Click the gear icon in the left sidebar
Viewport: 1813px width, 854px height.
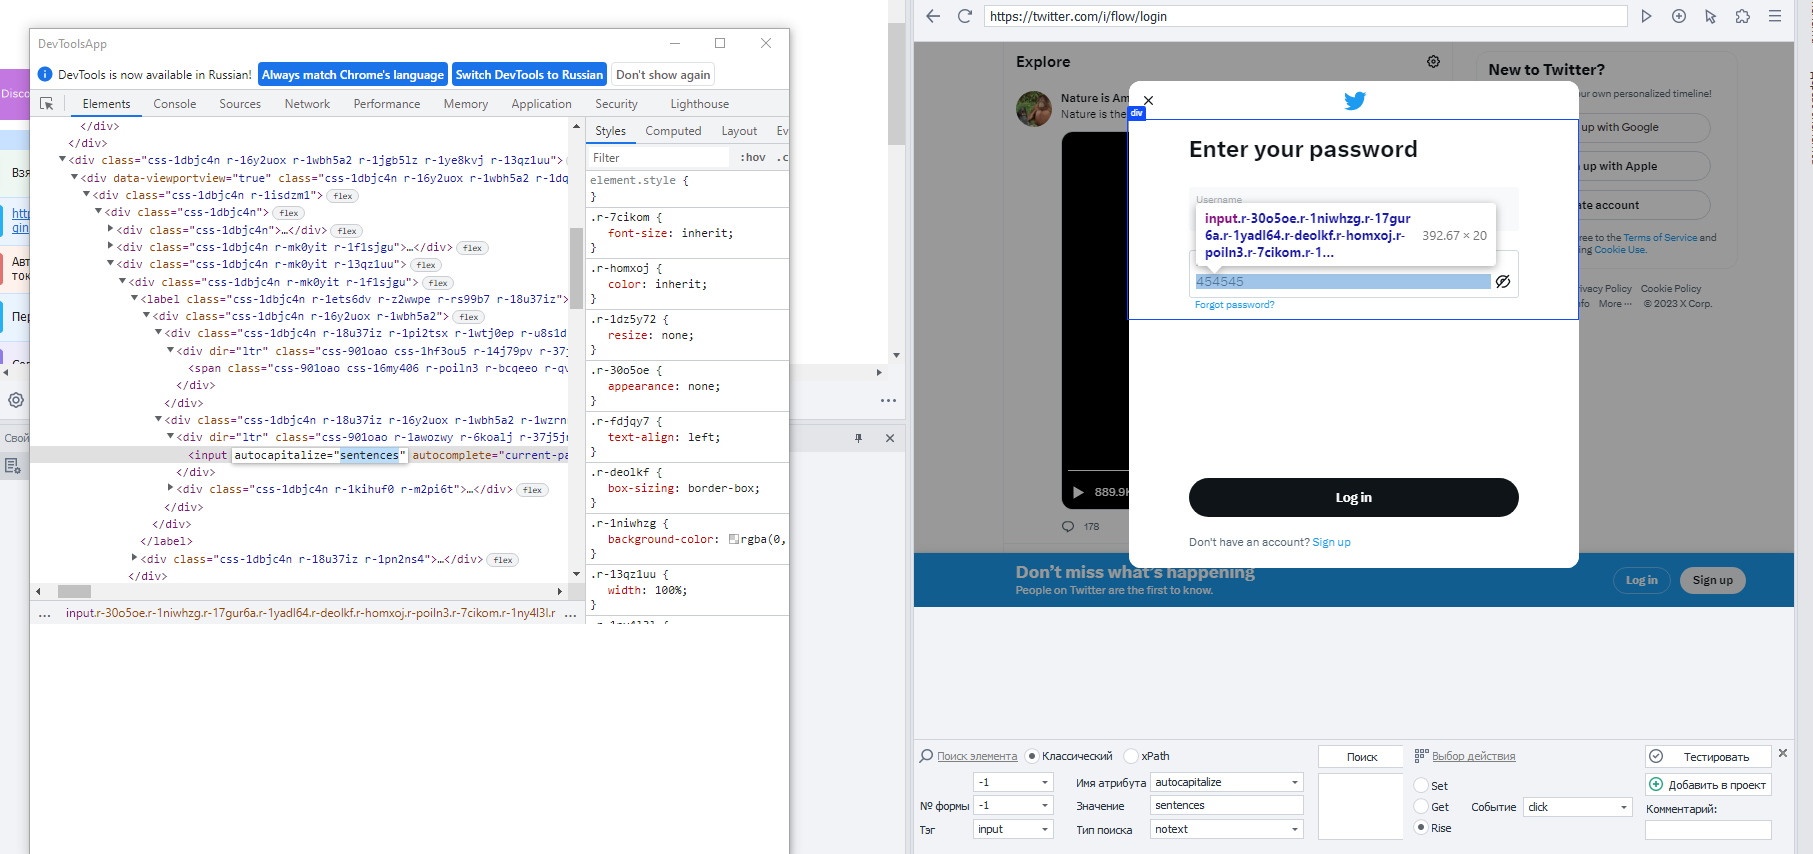coord(16,400)
